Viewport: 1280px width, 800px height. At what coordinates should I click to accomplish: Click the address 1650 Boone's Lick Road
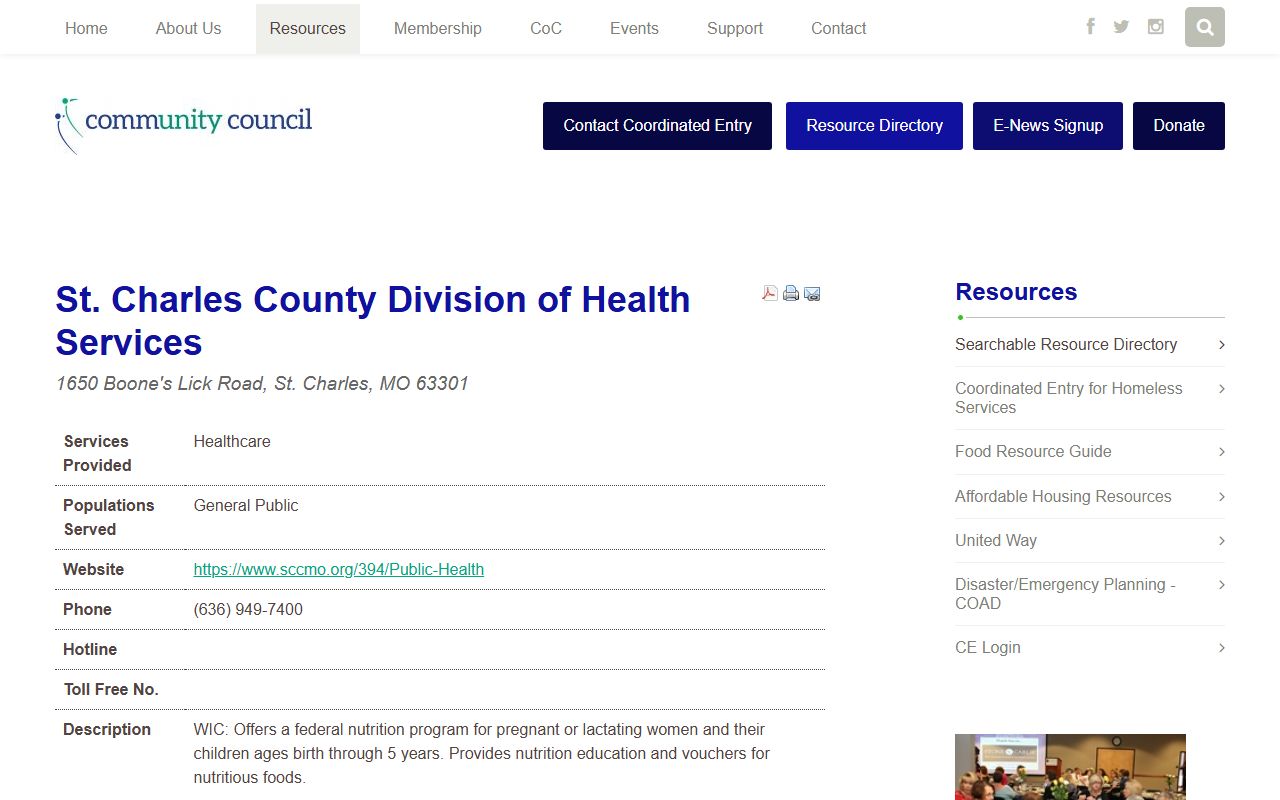(262, 383)
